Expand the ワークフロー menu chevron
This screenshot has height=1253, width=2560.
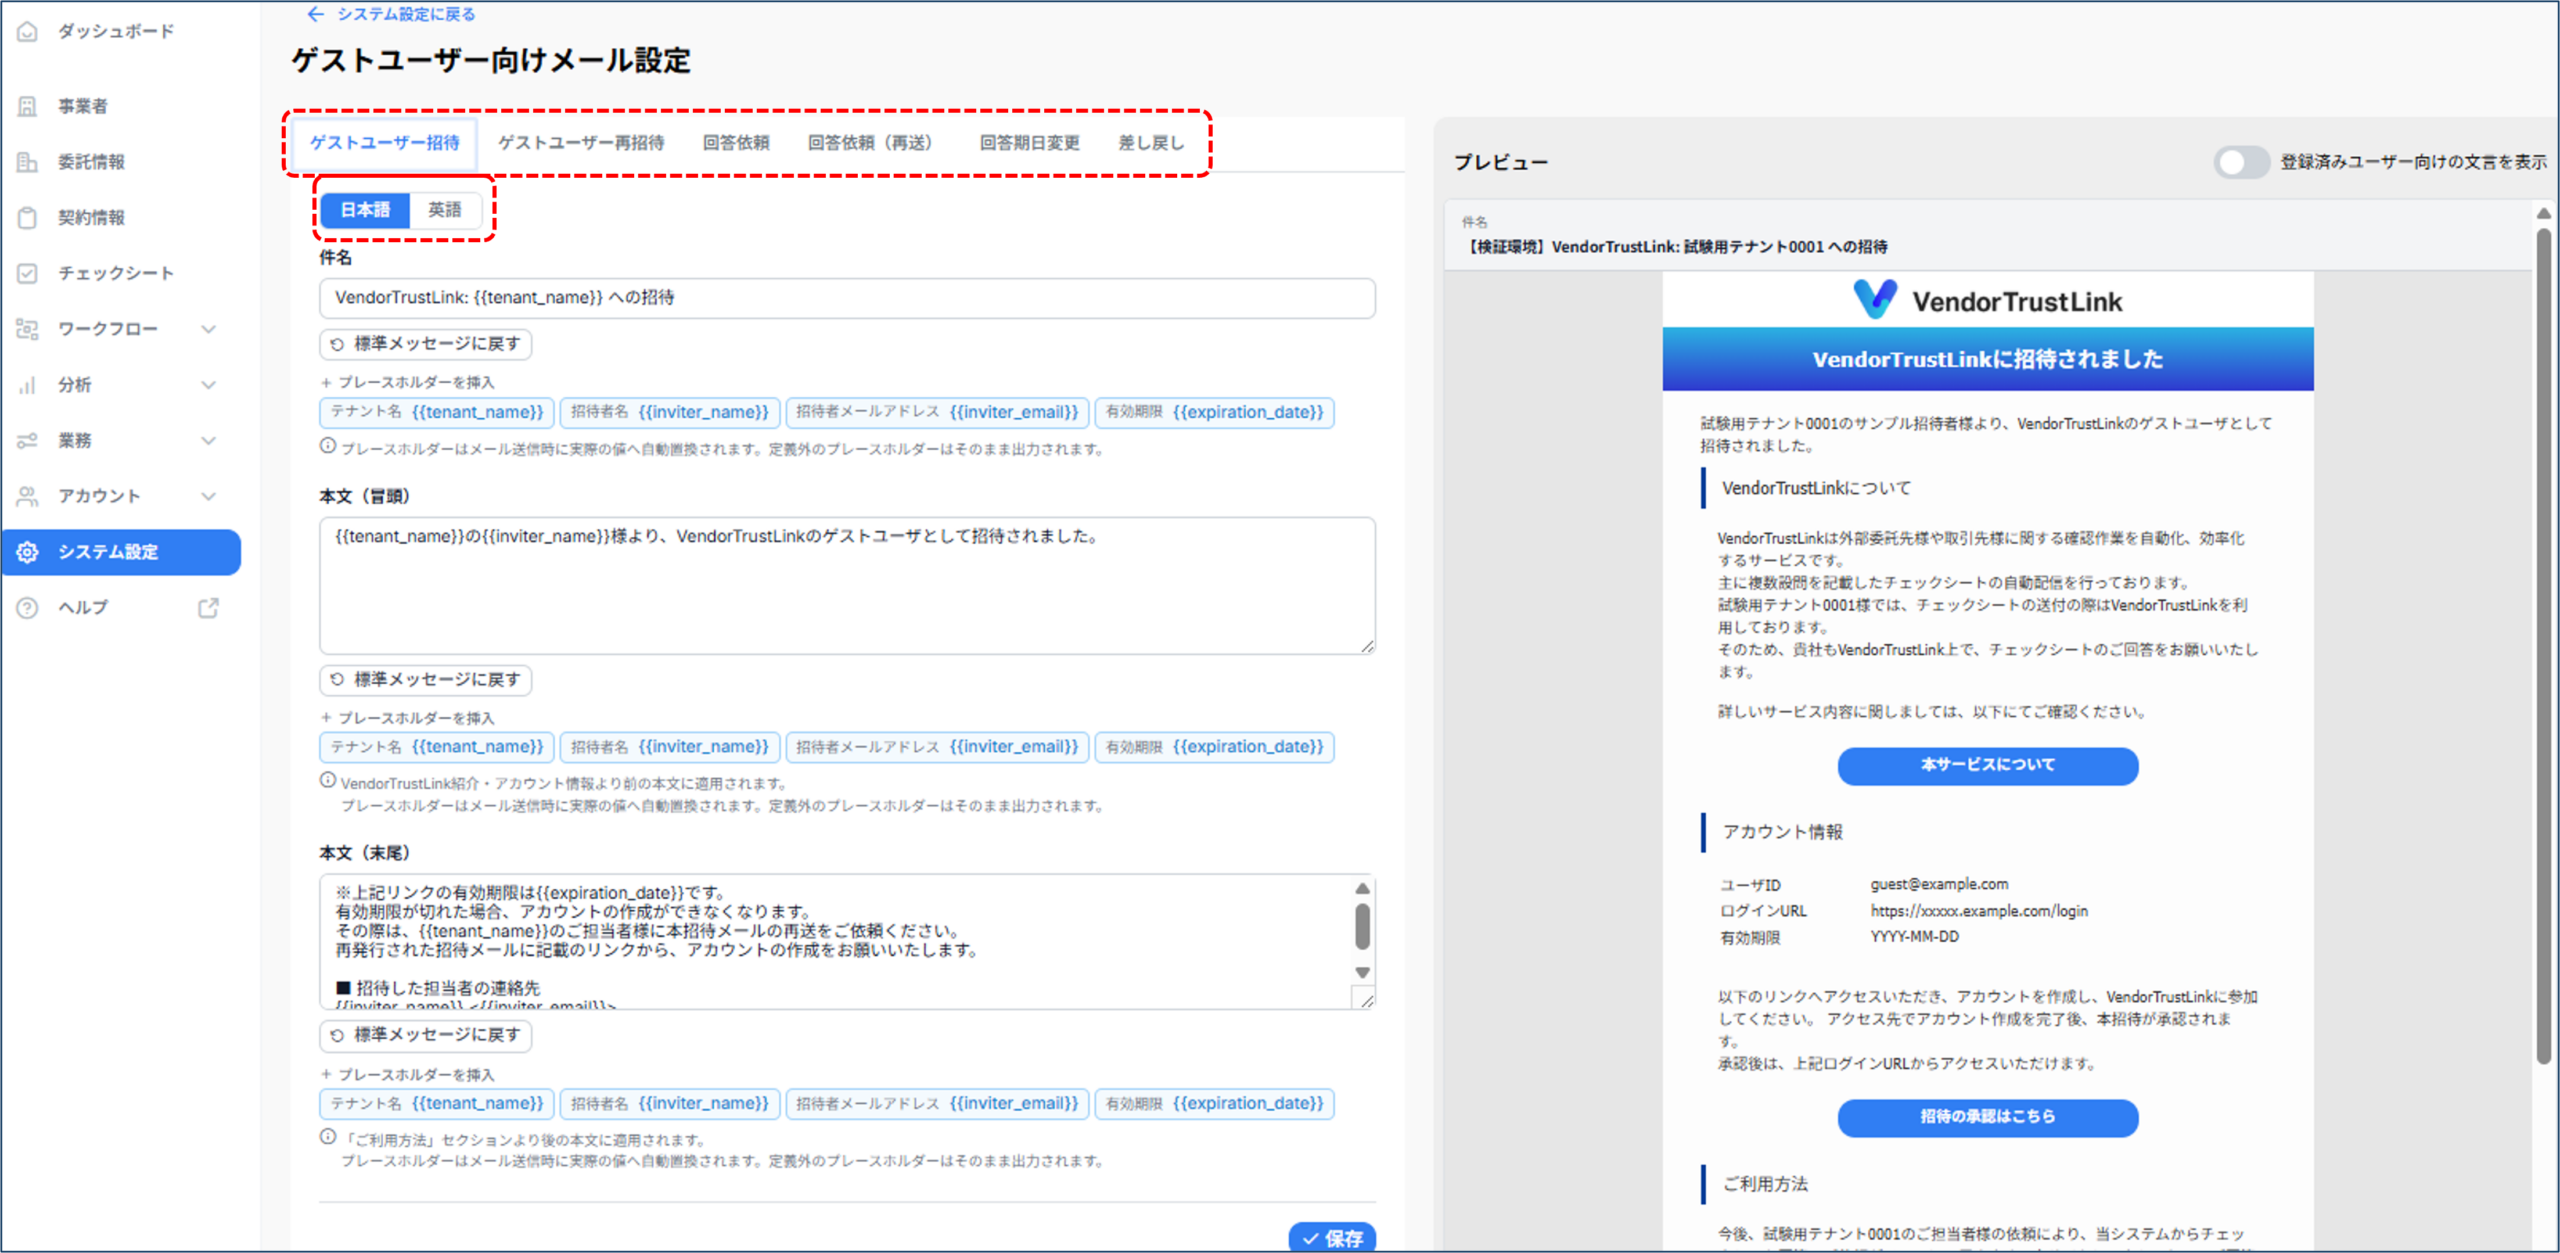pos(209,329)
